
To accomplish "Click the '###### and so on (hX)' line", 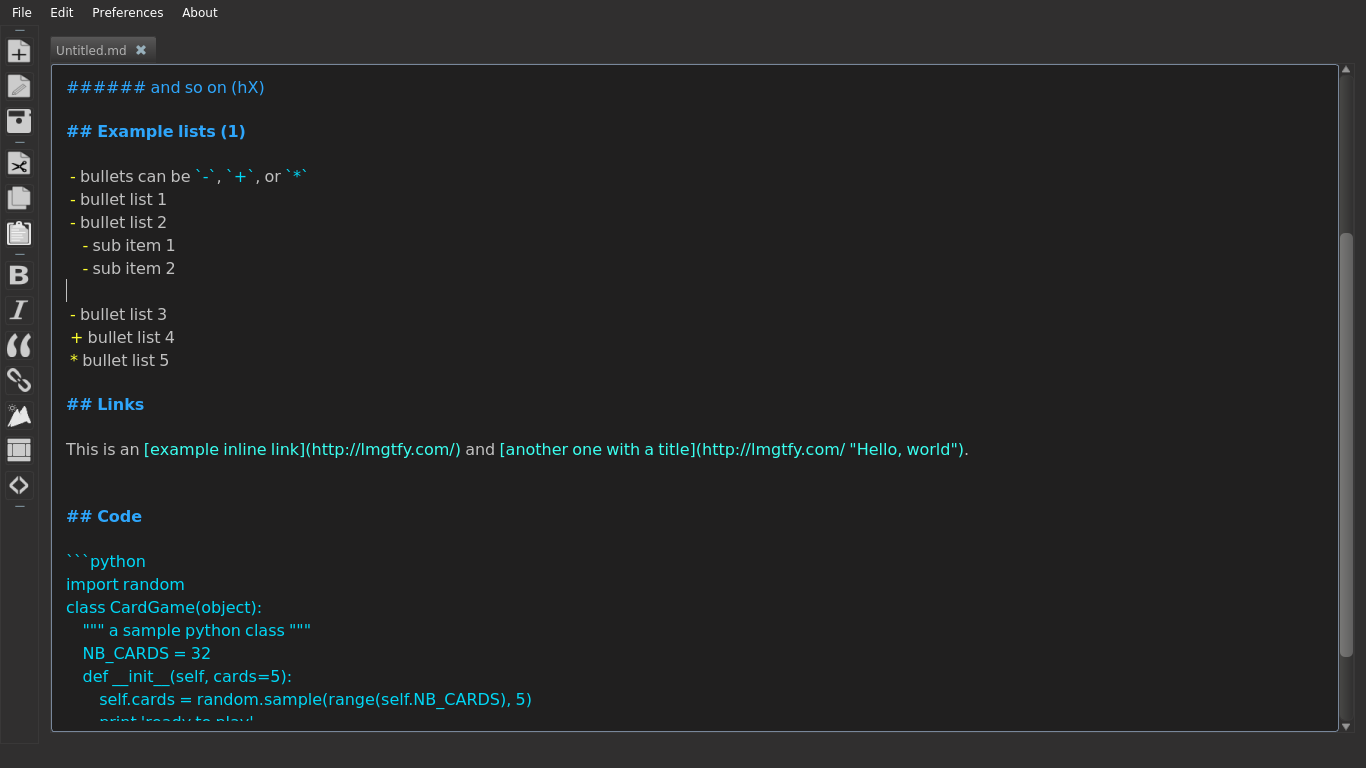I will tap(165, 87).
